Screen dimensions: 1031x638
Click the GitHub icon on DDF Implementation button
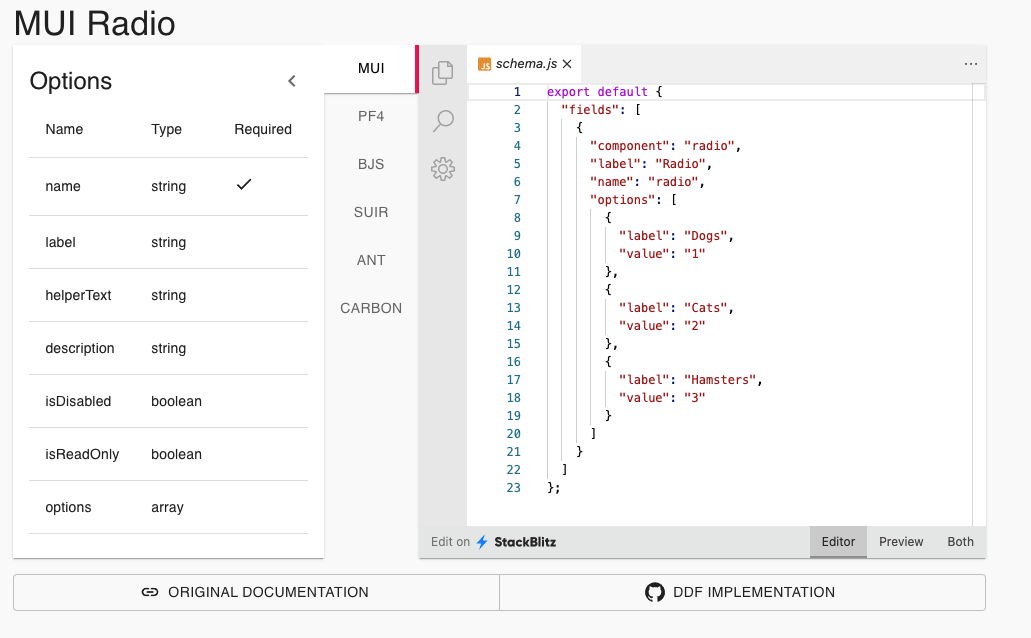pos(655,591)
